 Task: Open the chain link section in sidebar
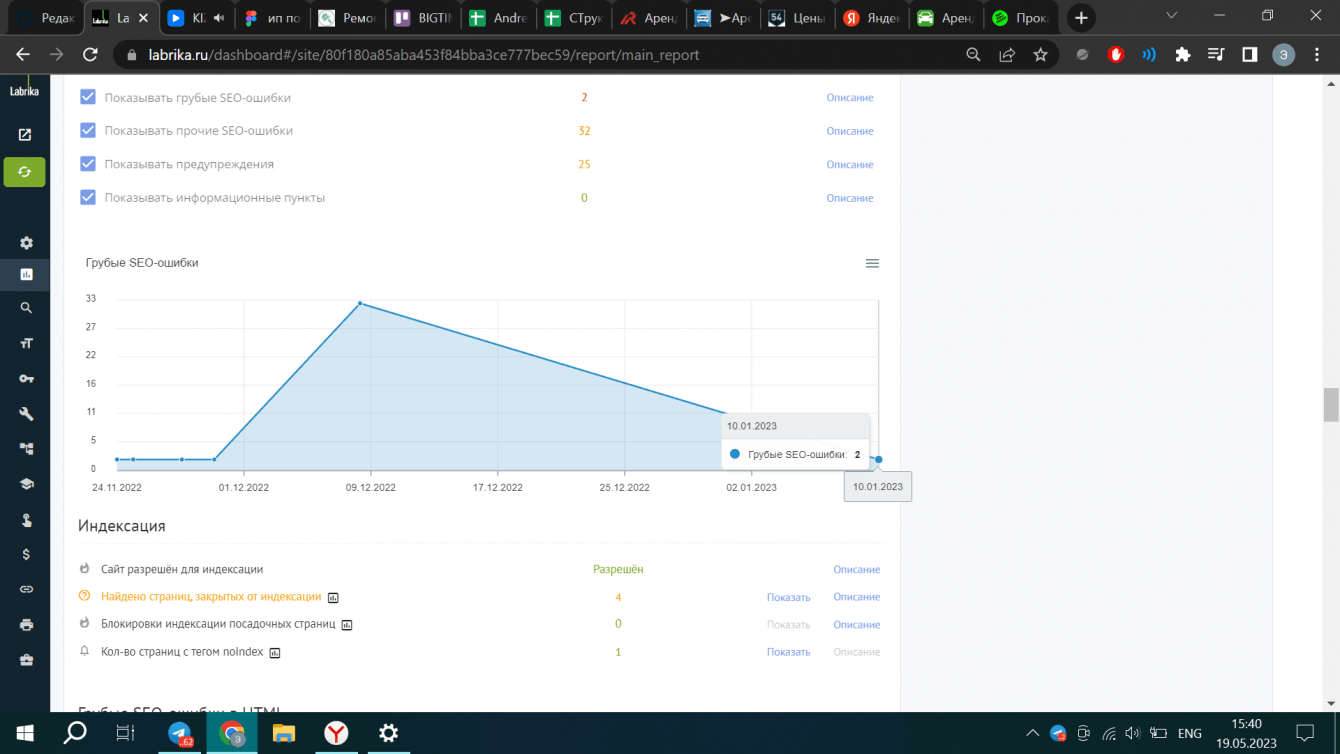pyautogui.click(x=26, y=589)
